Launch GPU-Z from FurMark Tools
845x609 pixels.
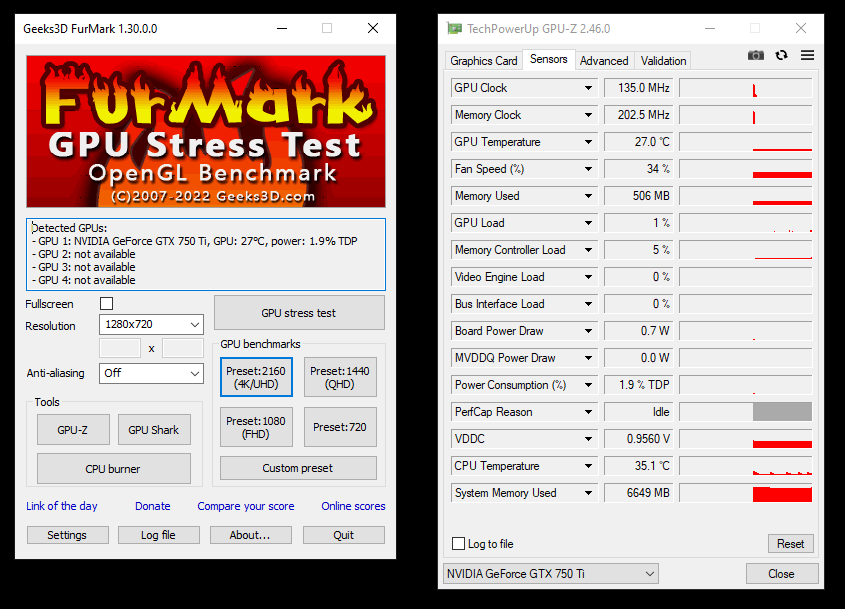tap(73, 430)
